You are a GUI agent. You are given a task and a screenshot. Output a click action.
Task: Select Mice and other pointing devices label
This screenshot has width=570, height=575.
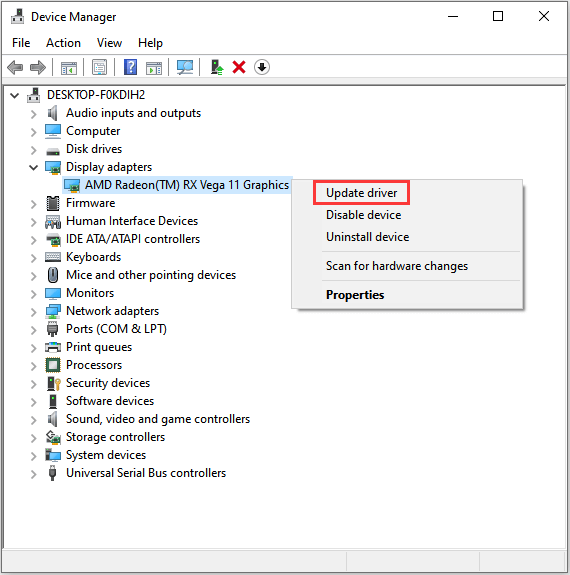click(151, 275)
